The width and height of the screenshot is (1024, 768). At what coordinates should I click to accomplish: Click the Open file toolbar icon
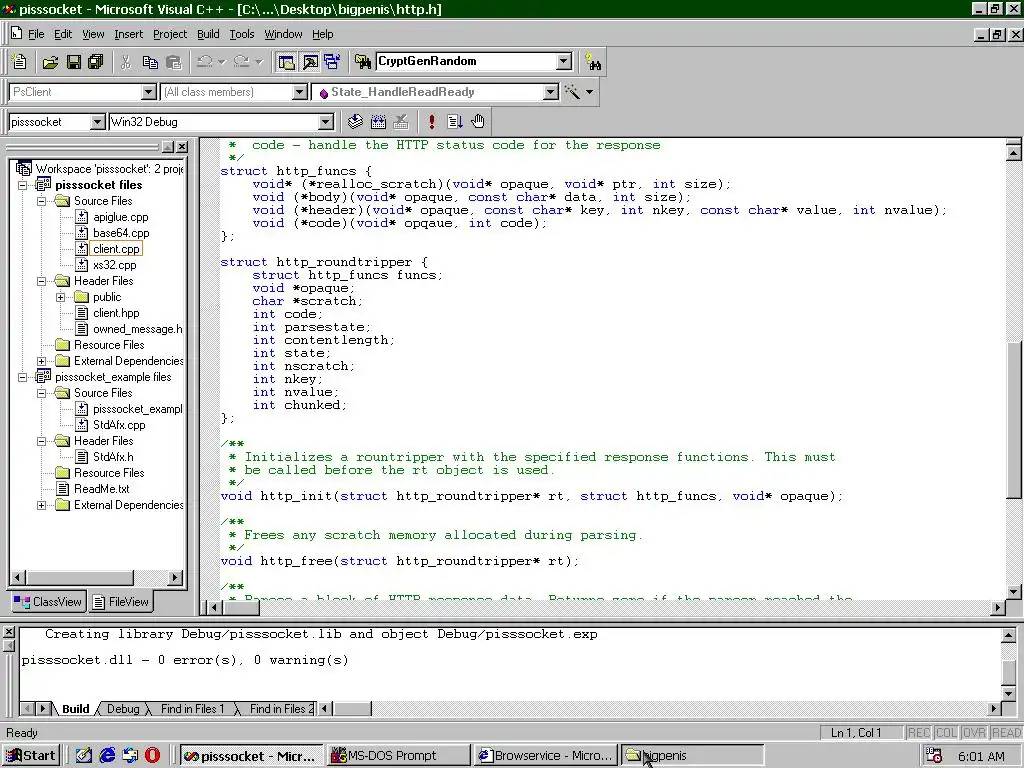[x=50, y=62]
